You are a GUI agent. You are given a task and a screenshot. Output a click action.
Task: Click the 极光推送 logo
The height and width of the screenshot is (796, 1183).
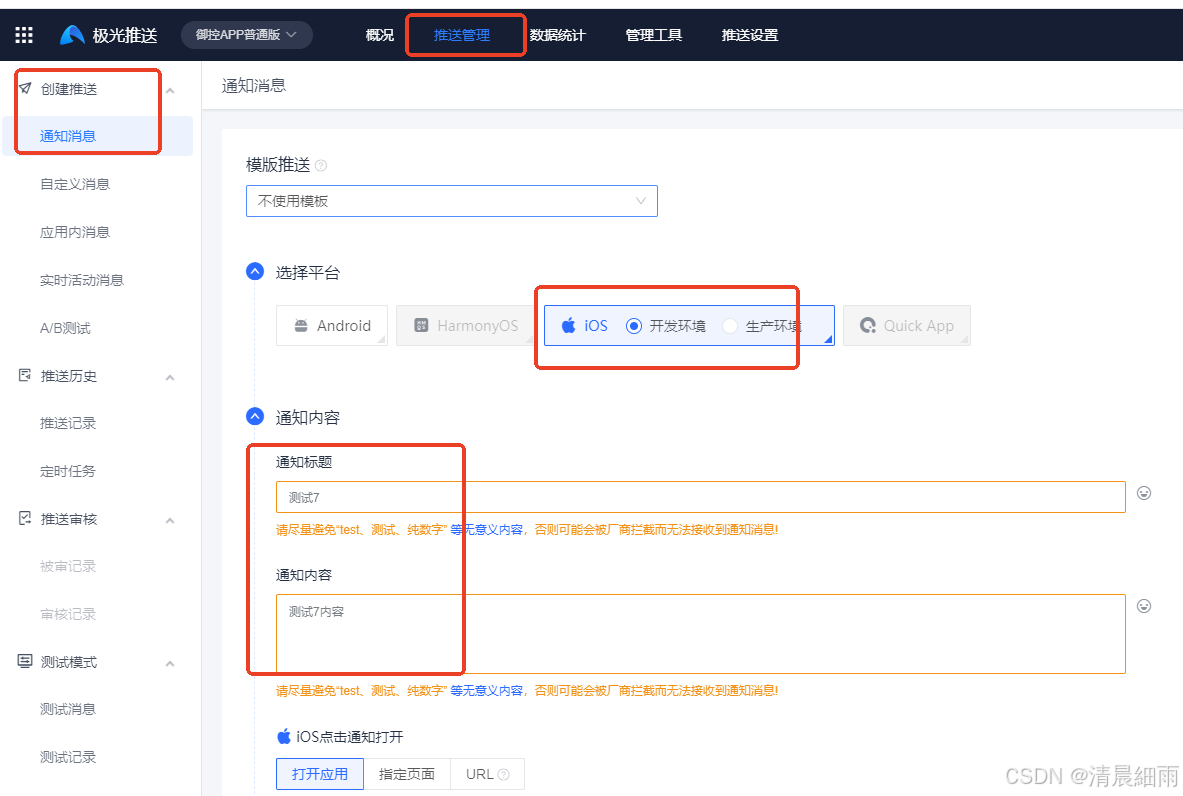click(109, 35)
